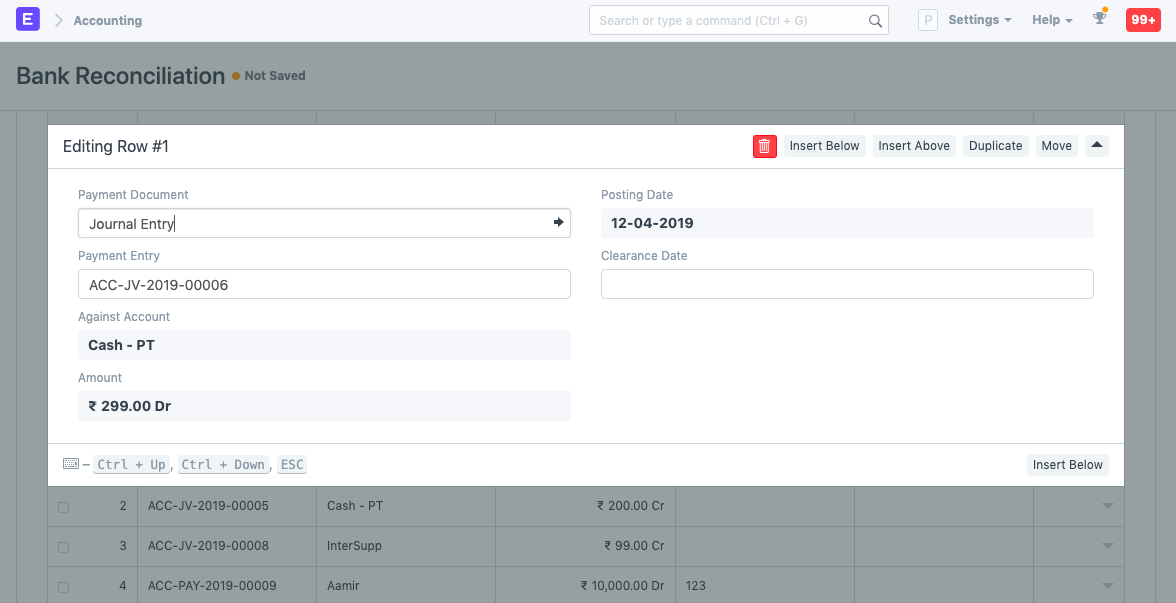Click the ERPNext logo icon
Screen dimensions: 1176x603
click(x=27, y=19)
